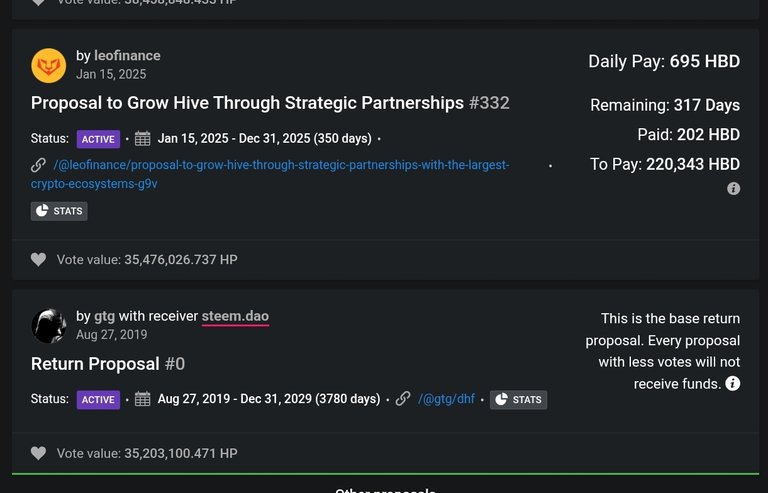The image size is (768, 493).
Task: Open Return Proposal #0 title
Action: (x=108, y=364)
